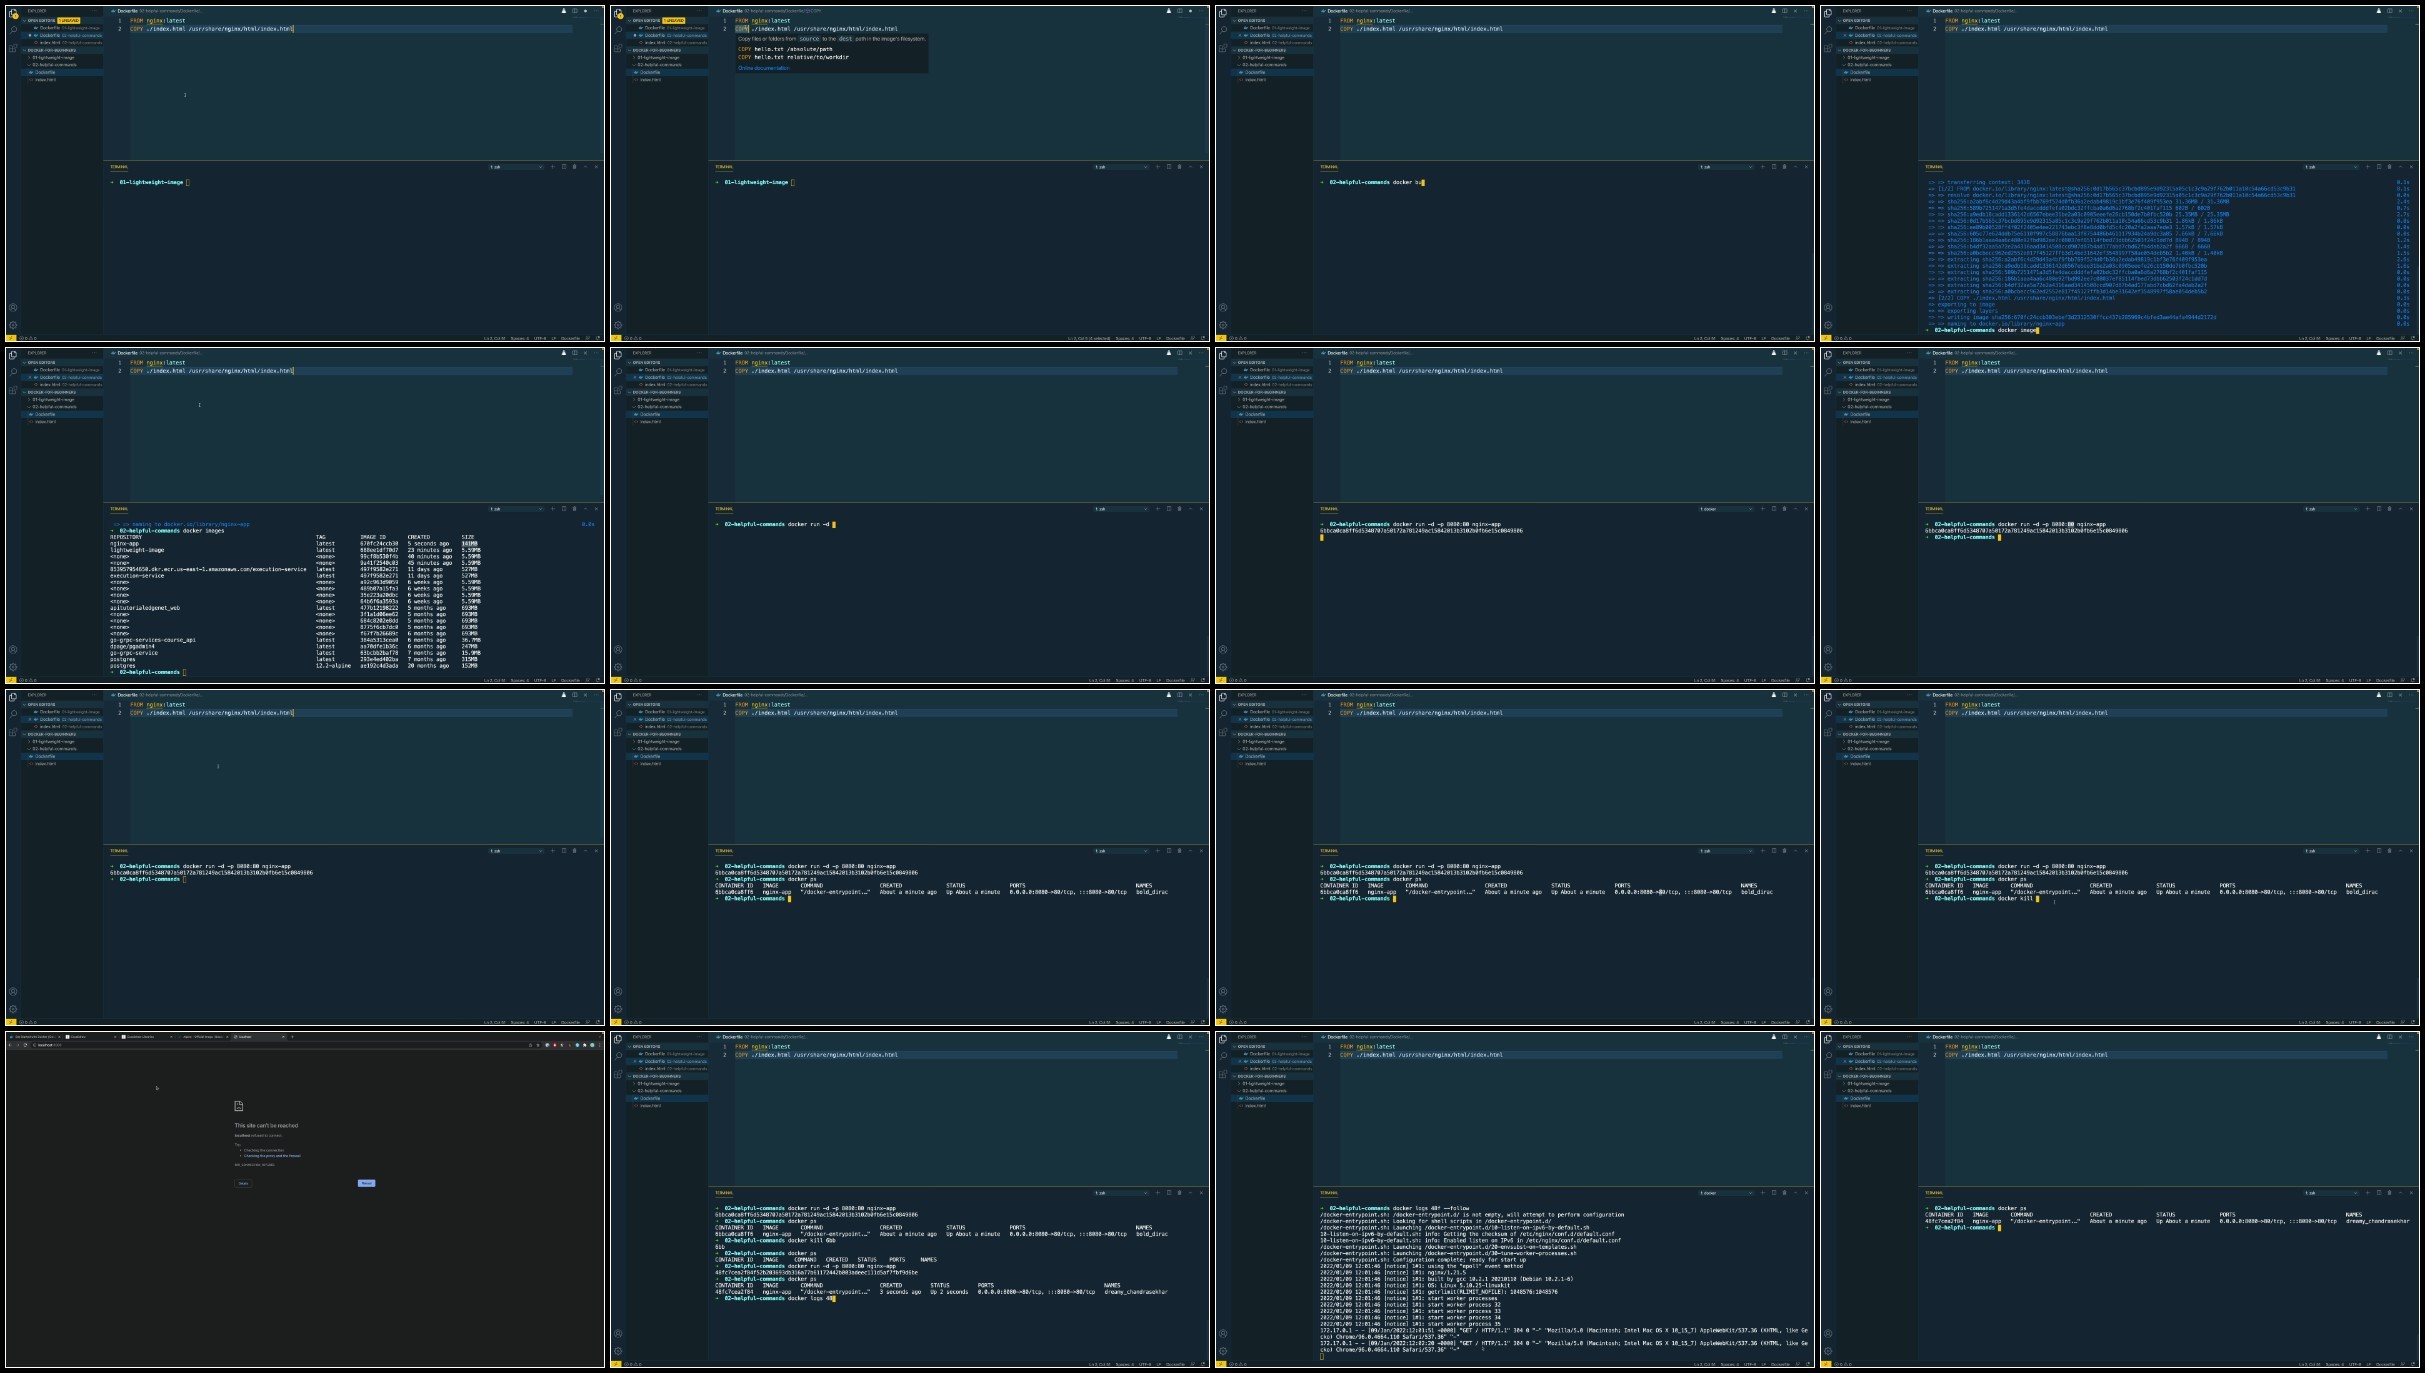Open a new browser tab with the plus icon
The width and height of the screenshot is (2425, 1373).
(292, 1037)
